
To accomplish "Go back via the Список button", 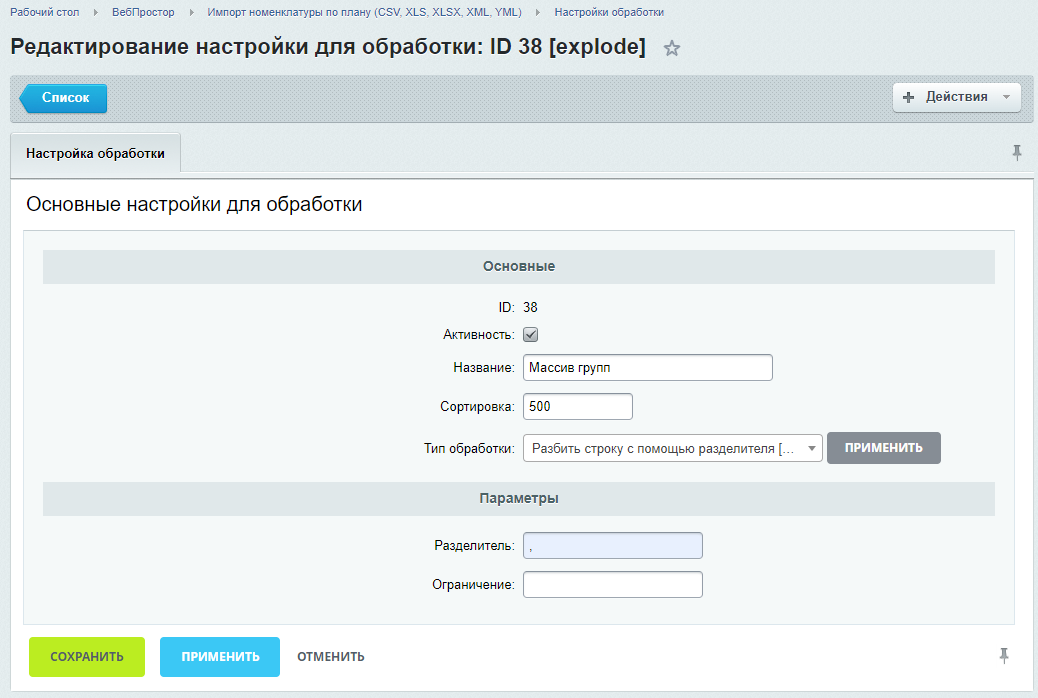I will [64, 98].
